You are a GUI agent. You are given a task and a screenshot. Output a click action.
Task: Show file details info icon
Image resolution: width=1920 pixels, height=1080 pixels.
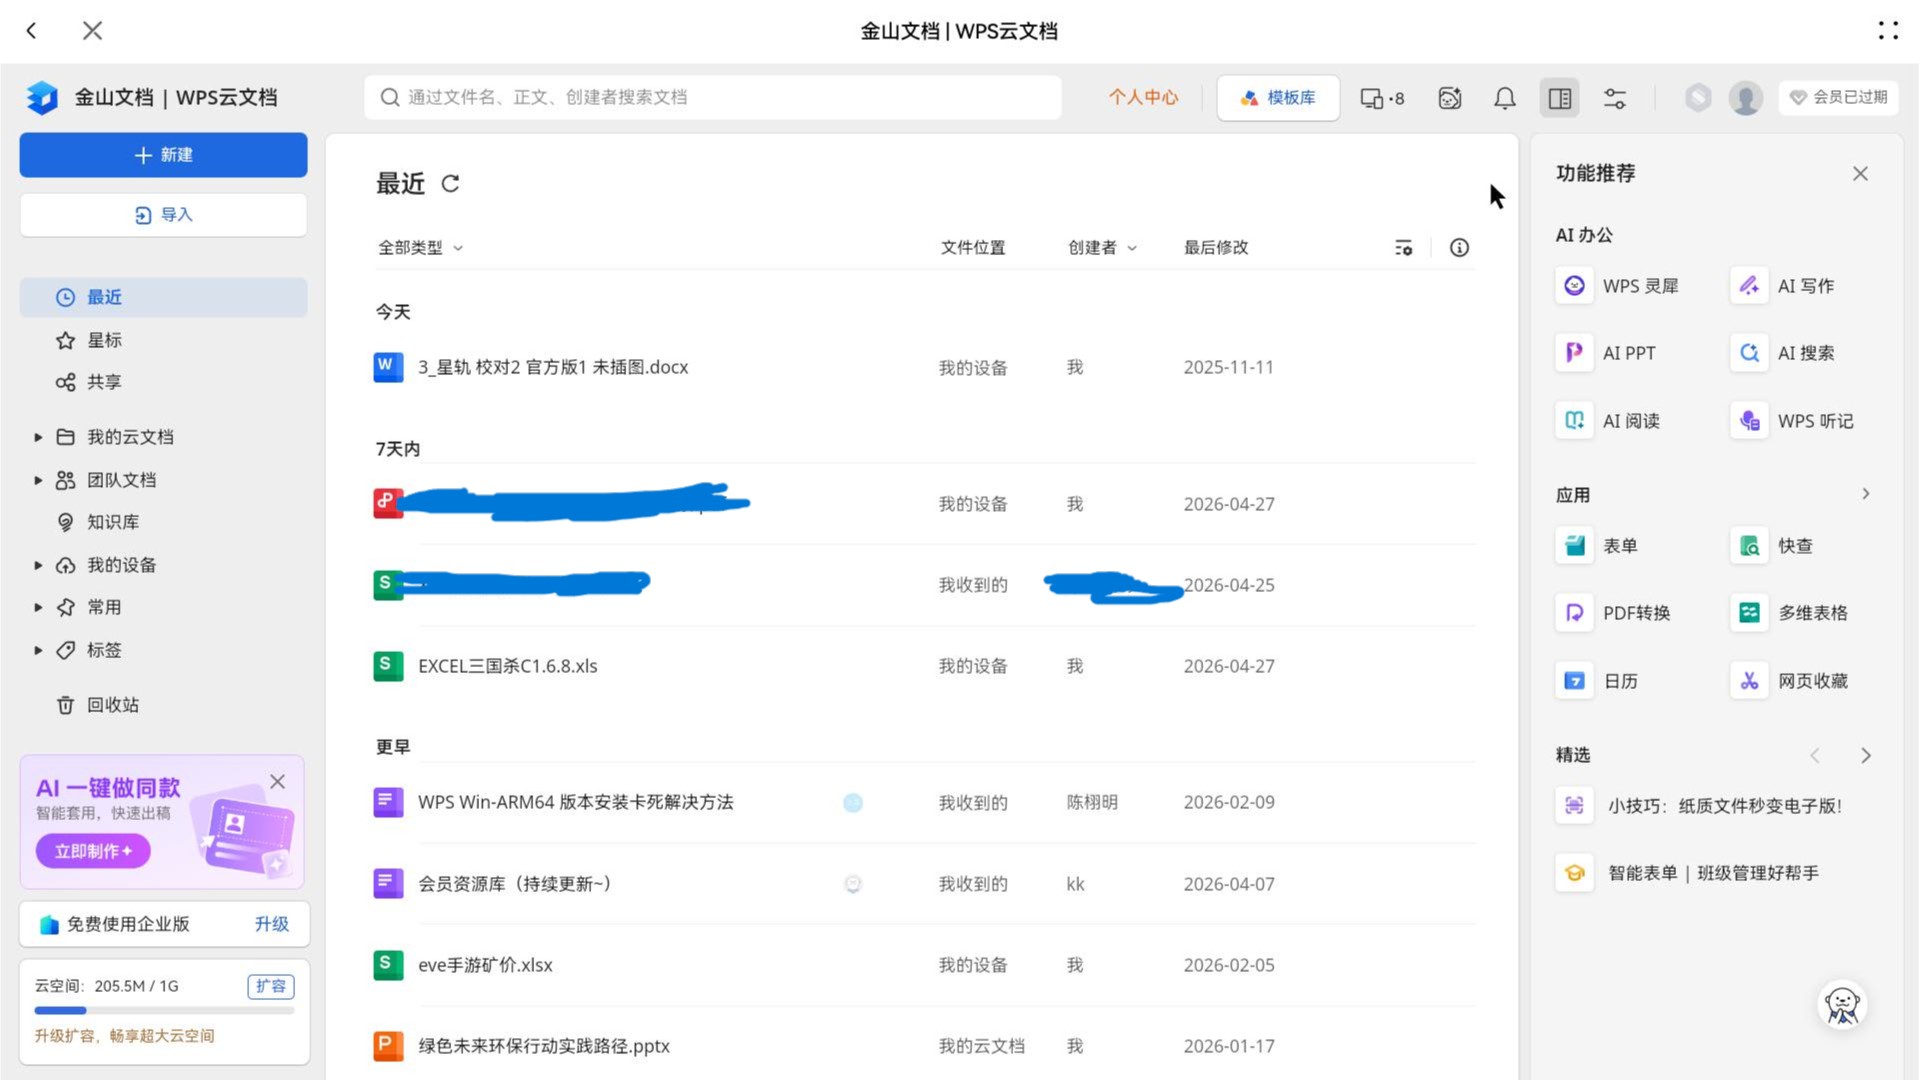pos(1460,248)
